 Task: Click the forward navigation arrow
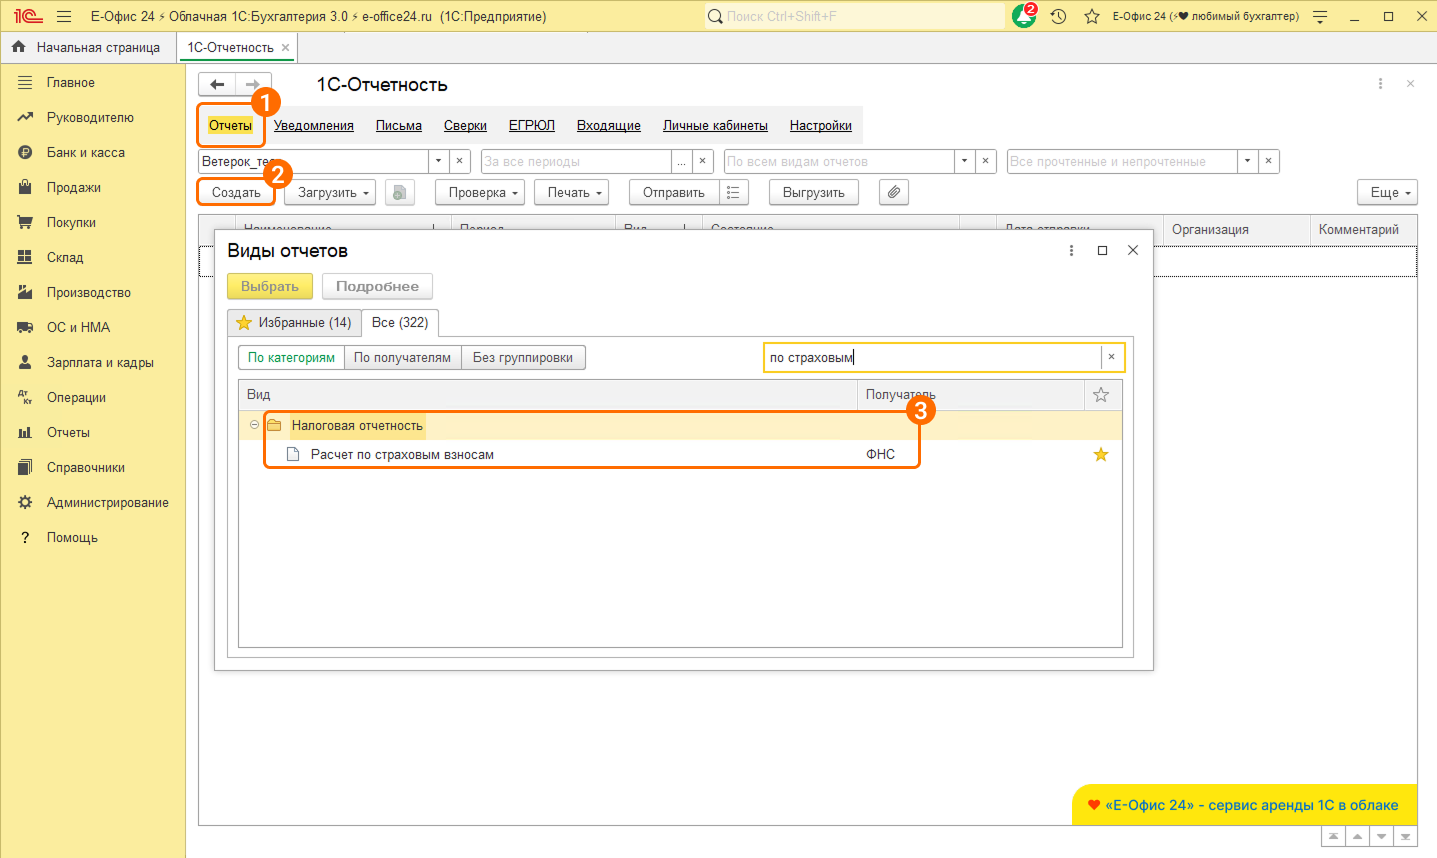click(x=253, y=85)
